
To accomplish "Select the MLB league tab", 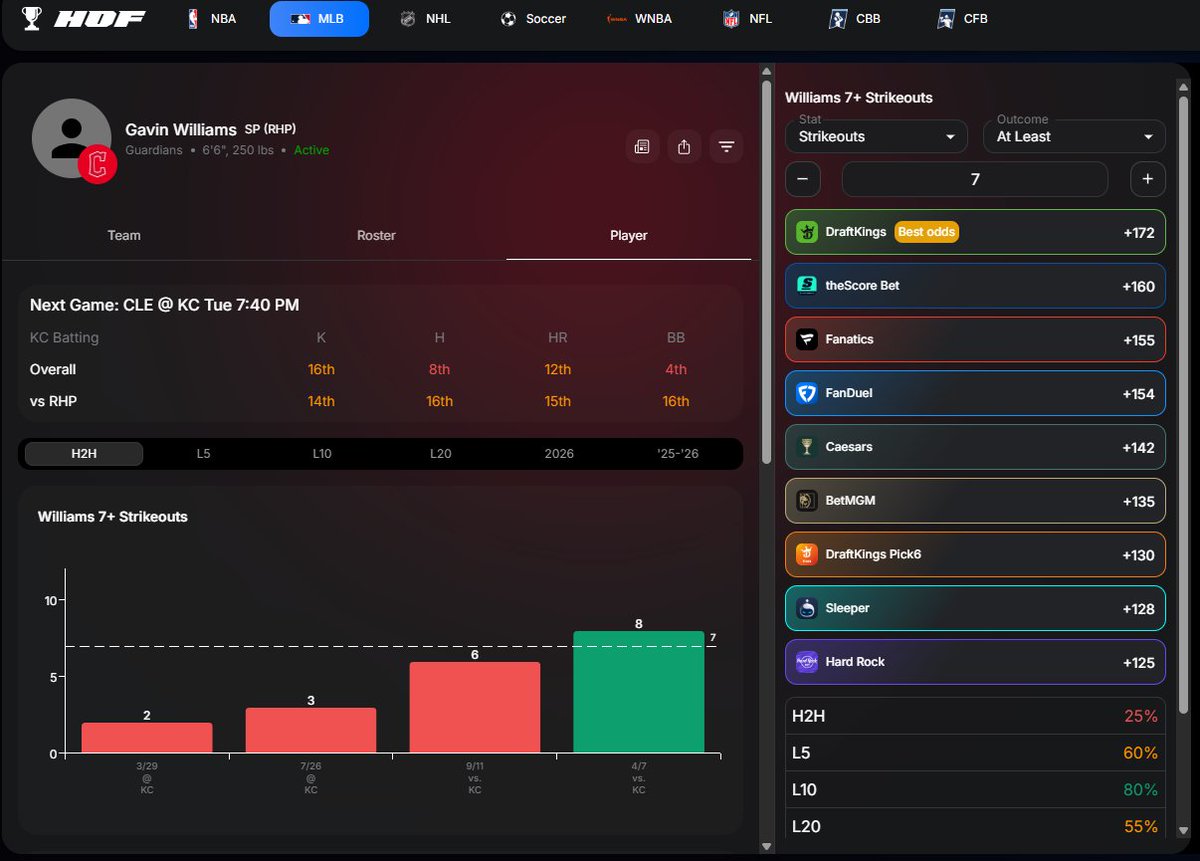I will tap(319, 19).
